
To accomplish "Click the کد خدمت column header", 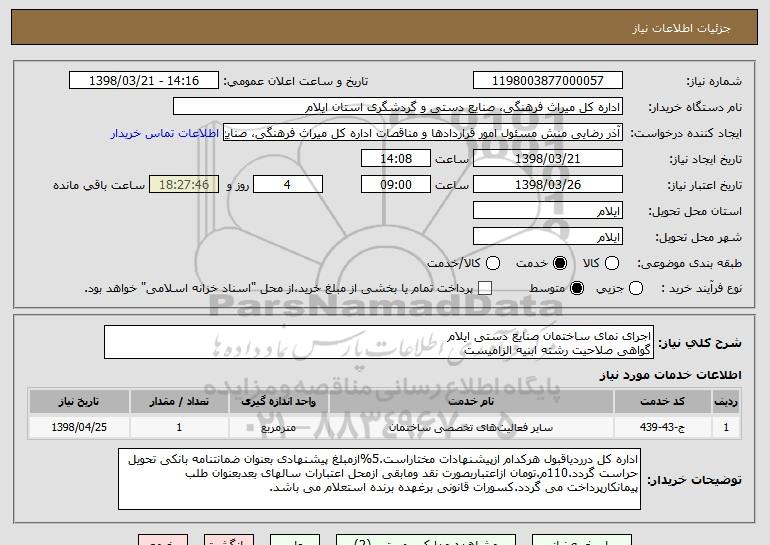I will (x=662, y=402).
